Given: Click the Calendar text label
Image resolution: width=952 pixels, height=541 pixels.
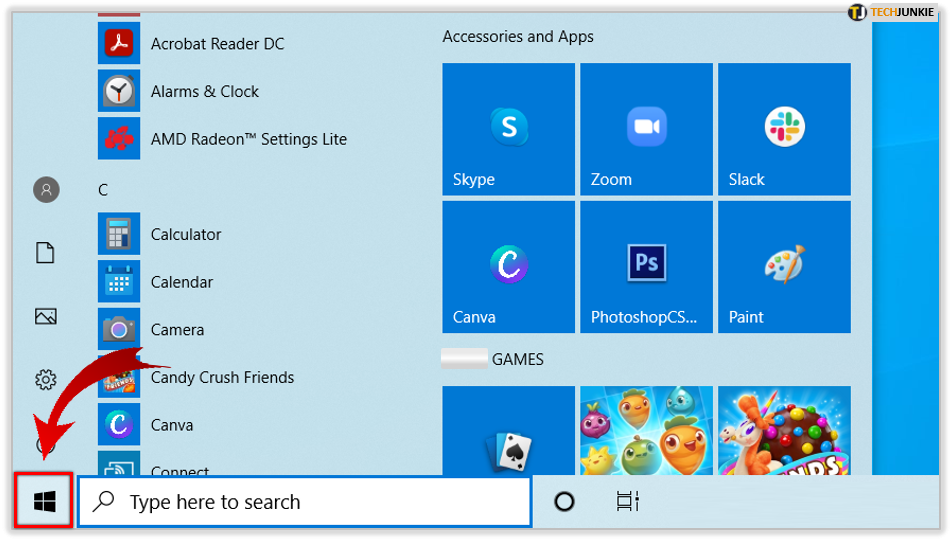Looking at the screenshot, I should coord(182,282).
